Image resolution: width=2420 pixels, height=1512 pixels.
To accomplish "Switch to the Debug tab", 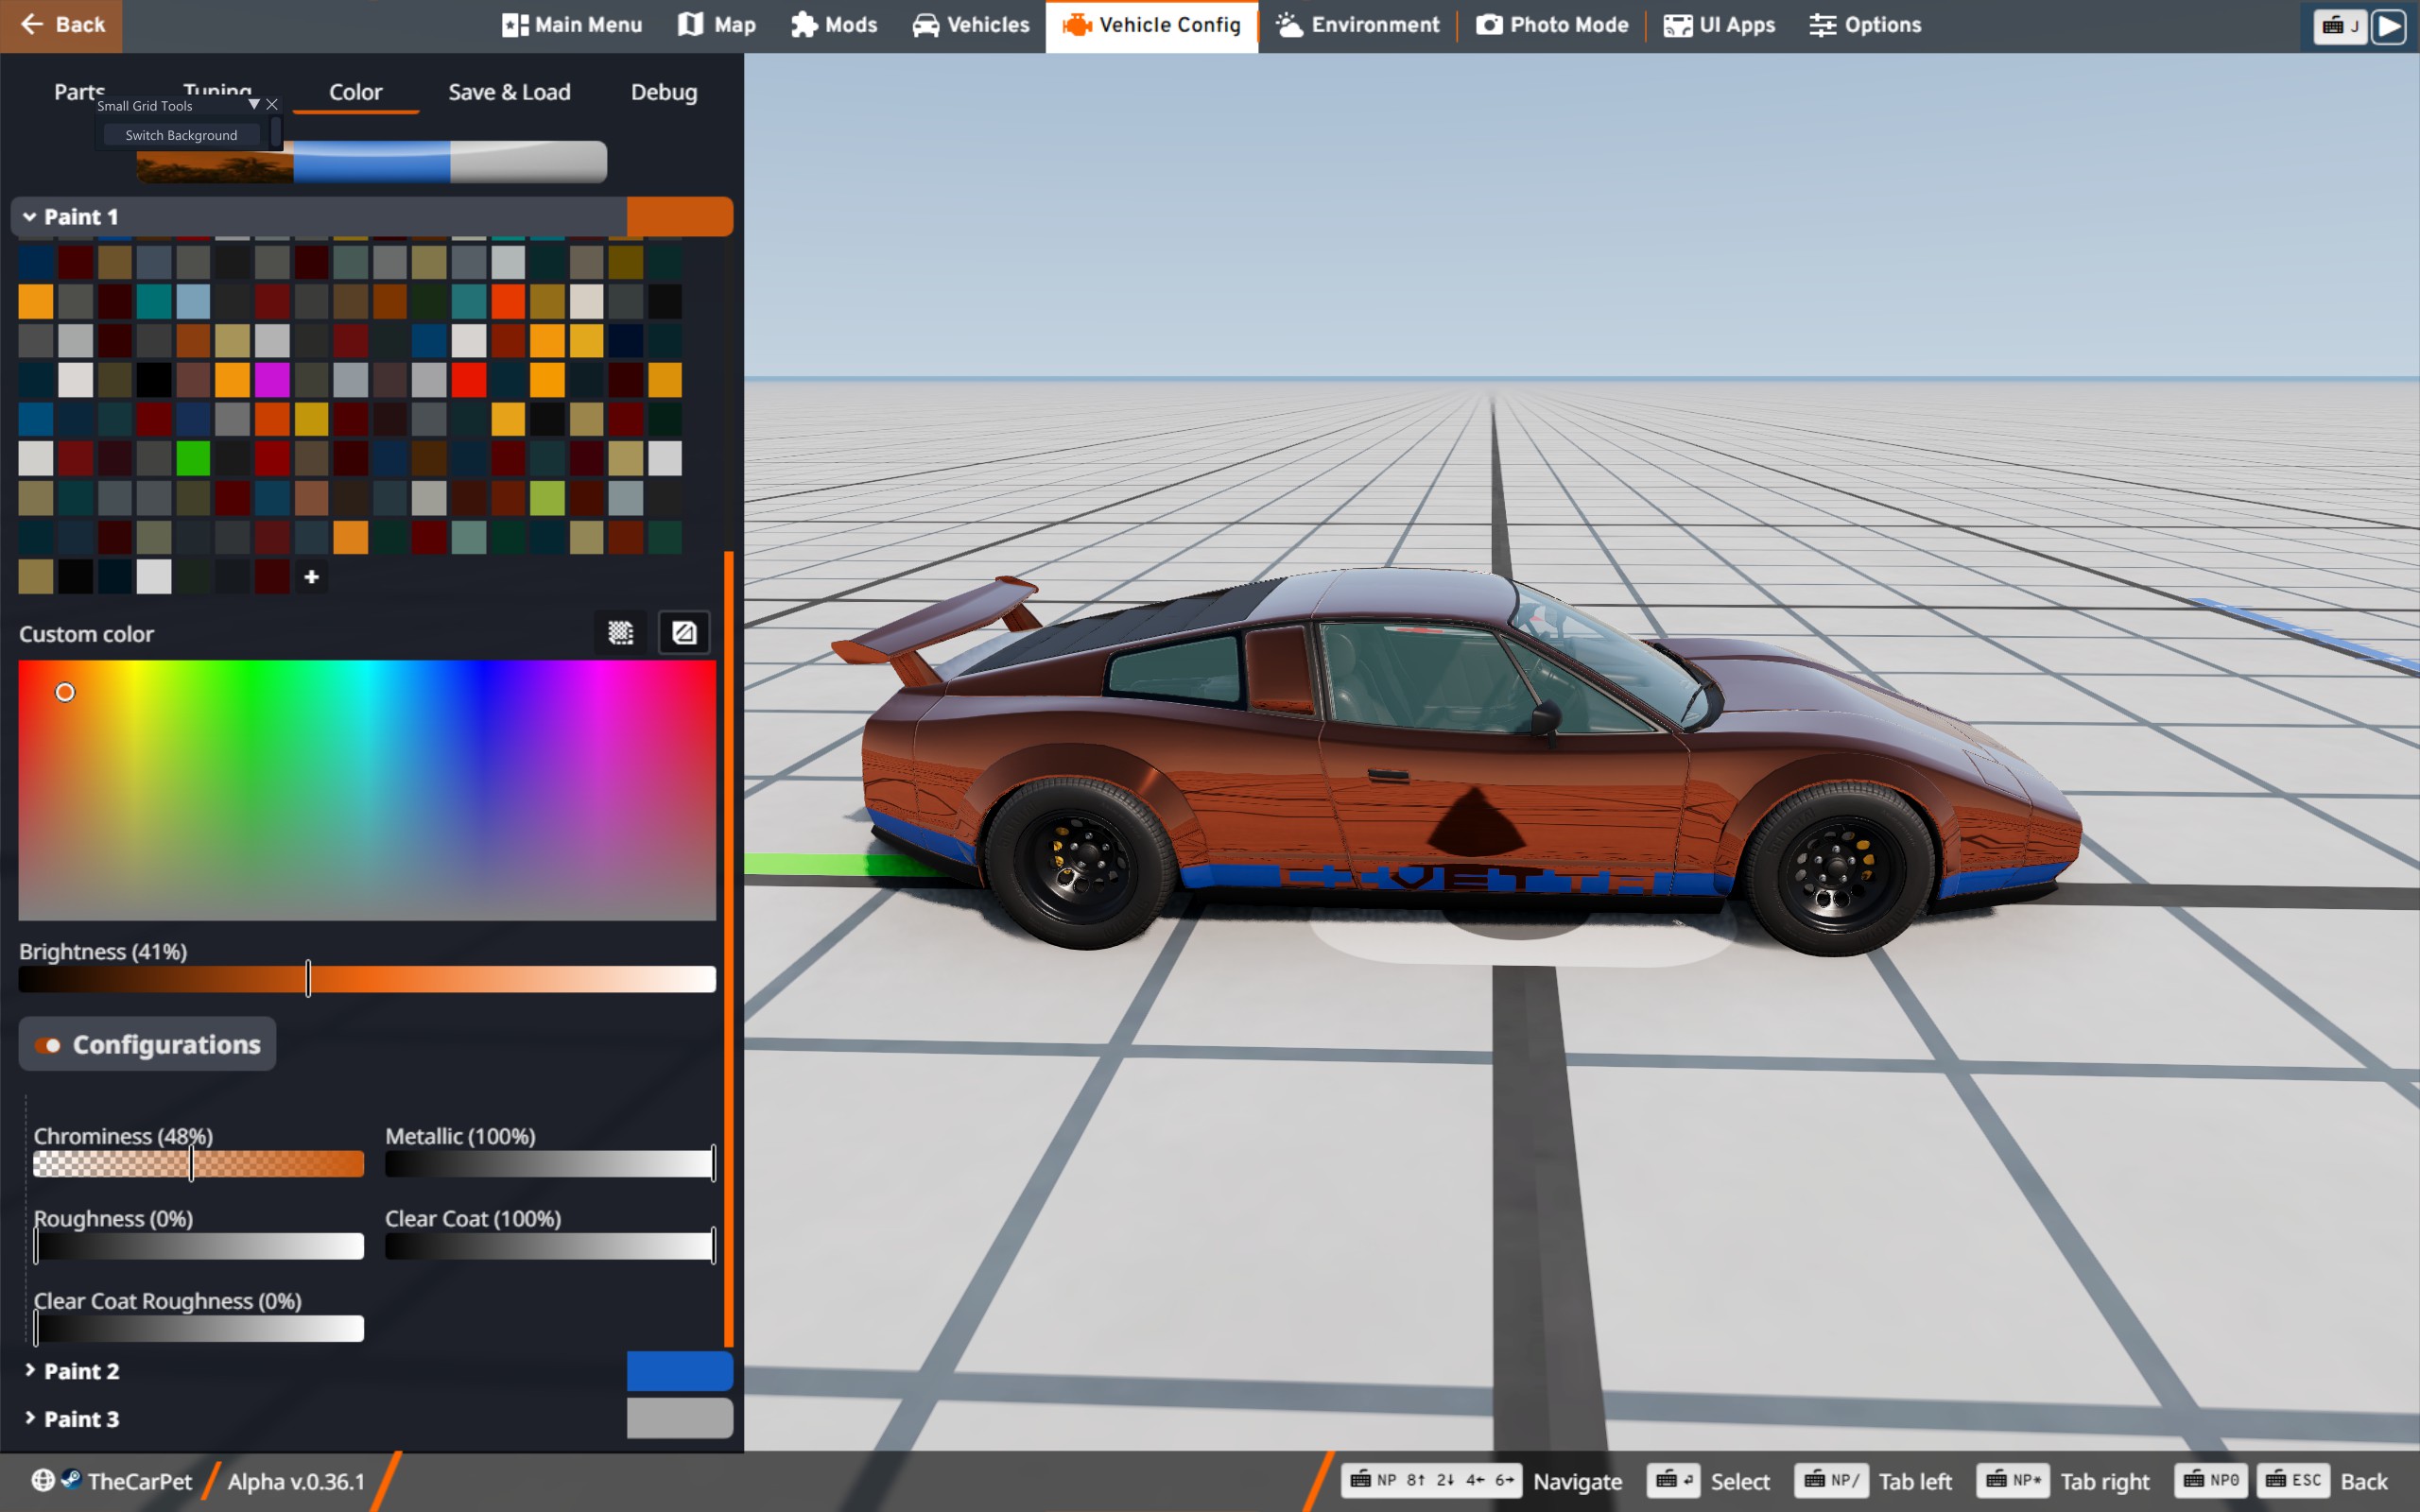I will click(x=663, y=92).
